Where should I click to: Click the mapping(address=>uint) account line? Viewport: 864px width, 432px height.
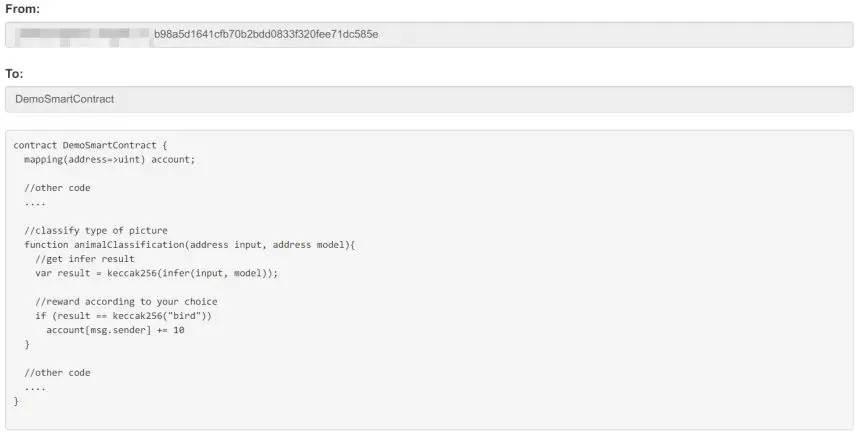(110, 159)
